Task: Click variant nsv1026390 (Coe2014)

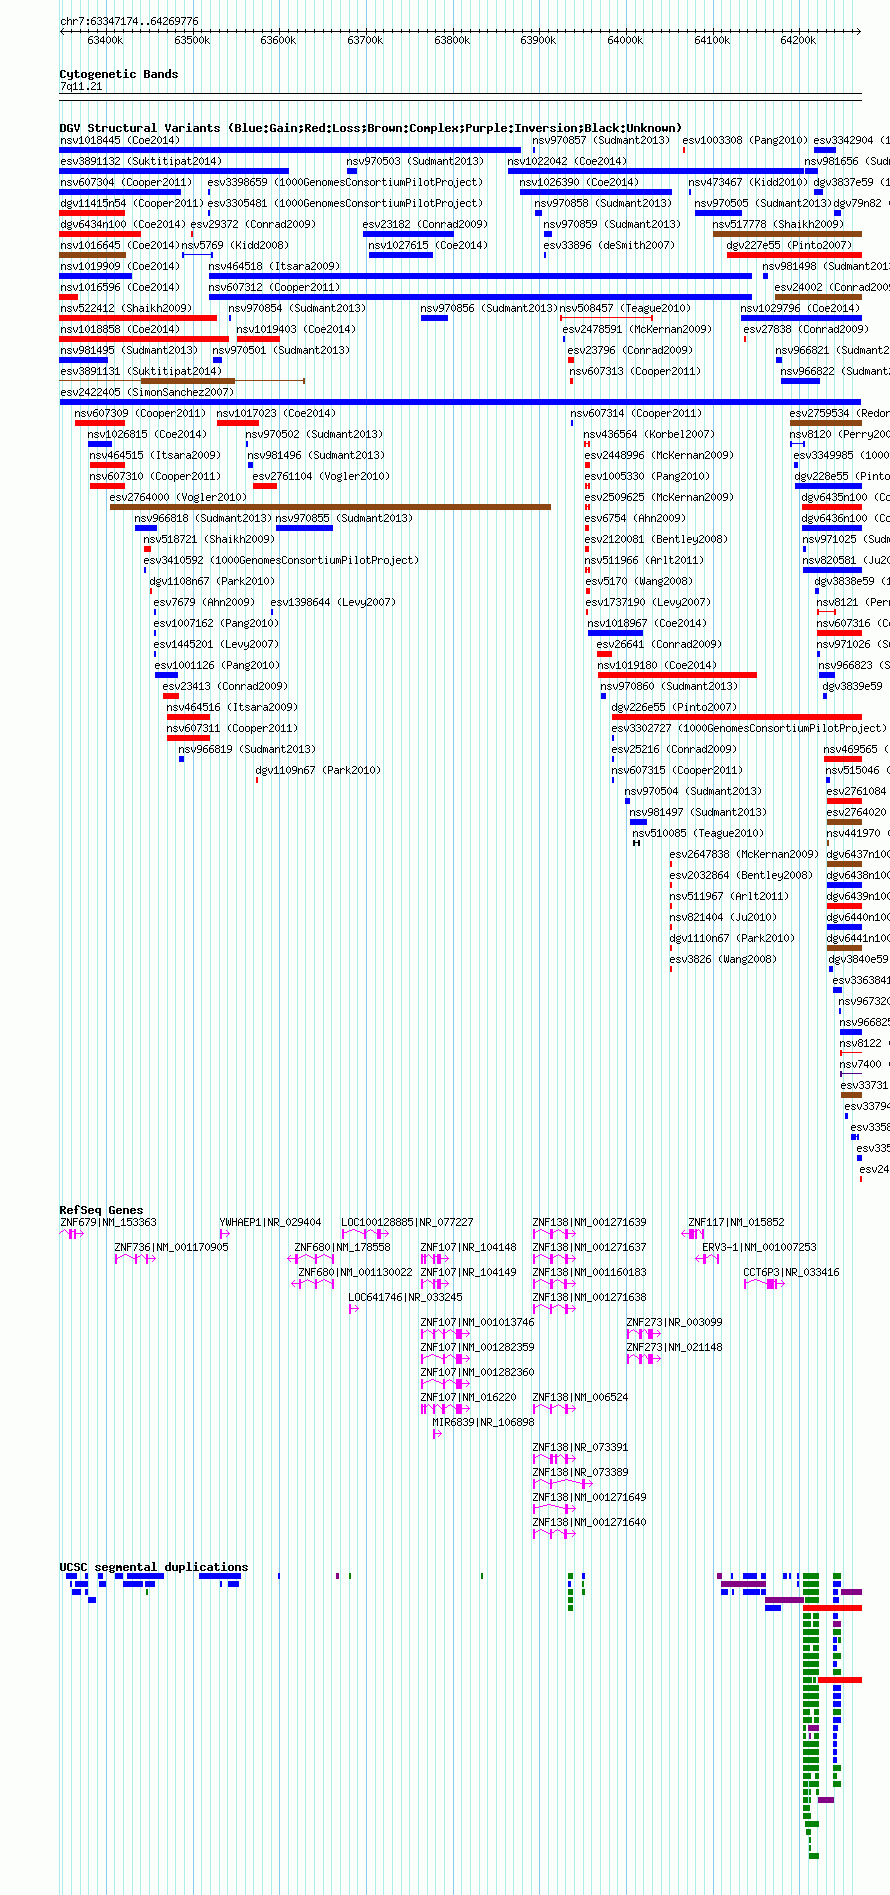Action: 579,182
